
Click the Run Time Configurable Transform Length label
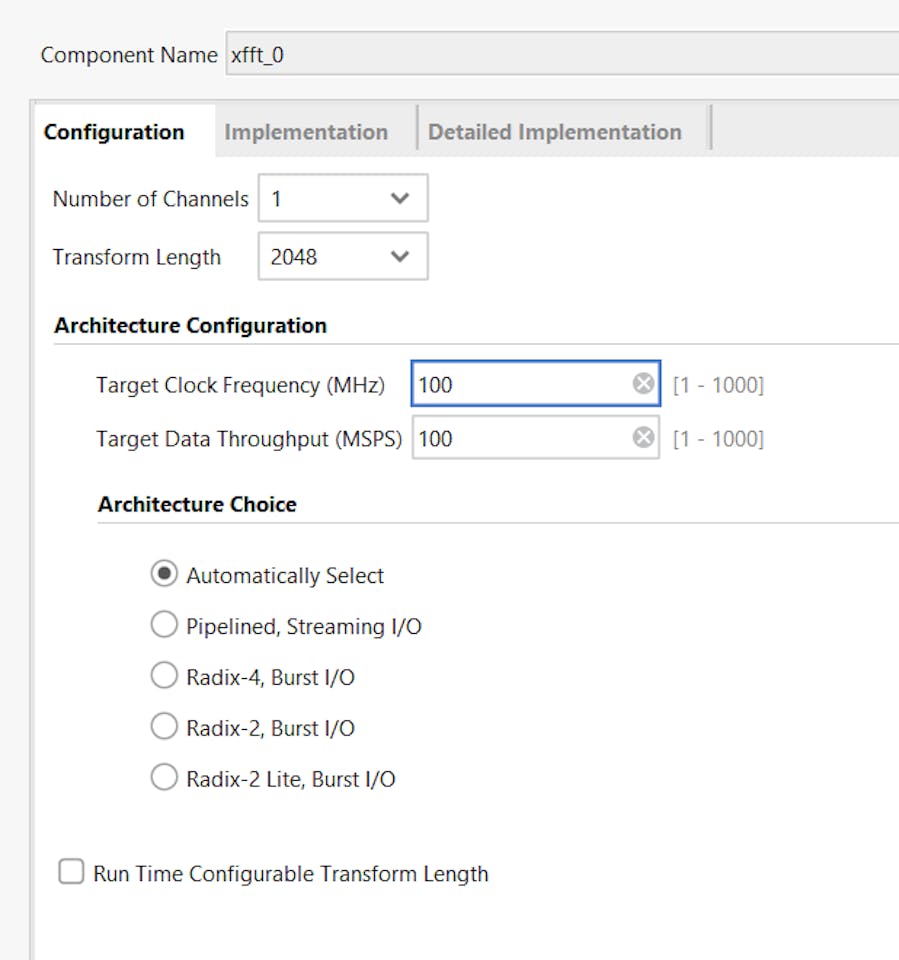click(x=291, y=874)
